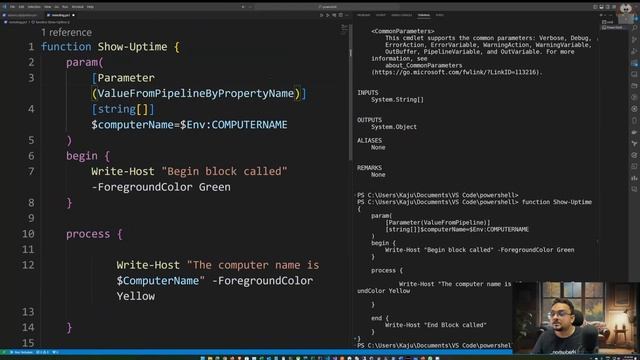Open the File menu
640x360 pixels.
click(12, 7)
